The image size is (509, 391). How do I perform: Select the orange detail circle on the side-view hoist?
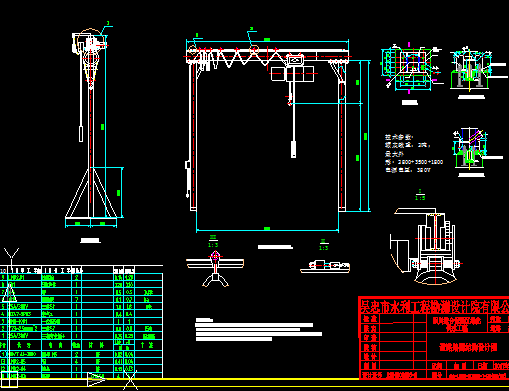(x=90, y=41)
